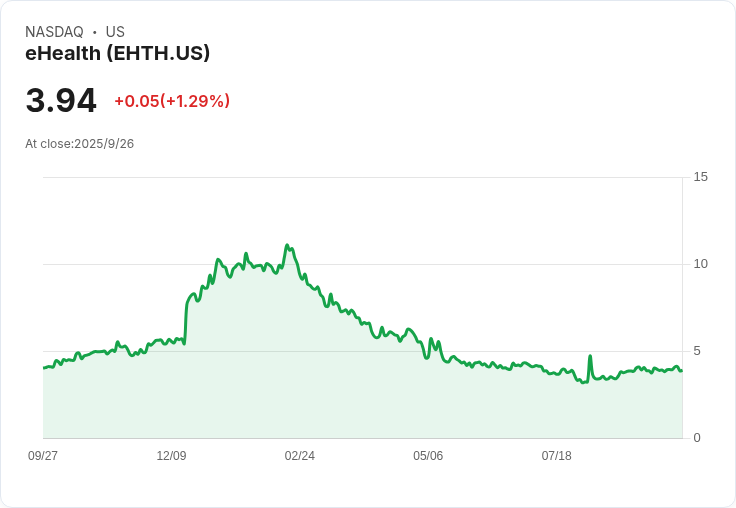Click the +0.05(+1.29%) price change
This screenshot has width=736, height=508.
point(172,101)
